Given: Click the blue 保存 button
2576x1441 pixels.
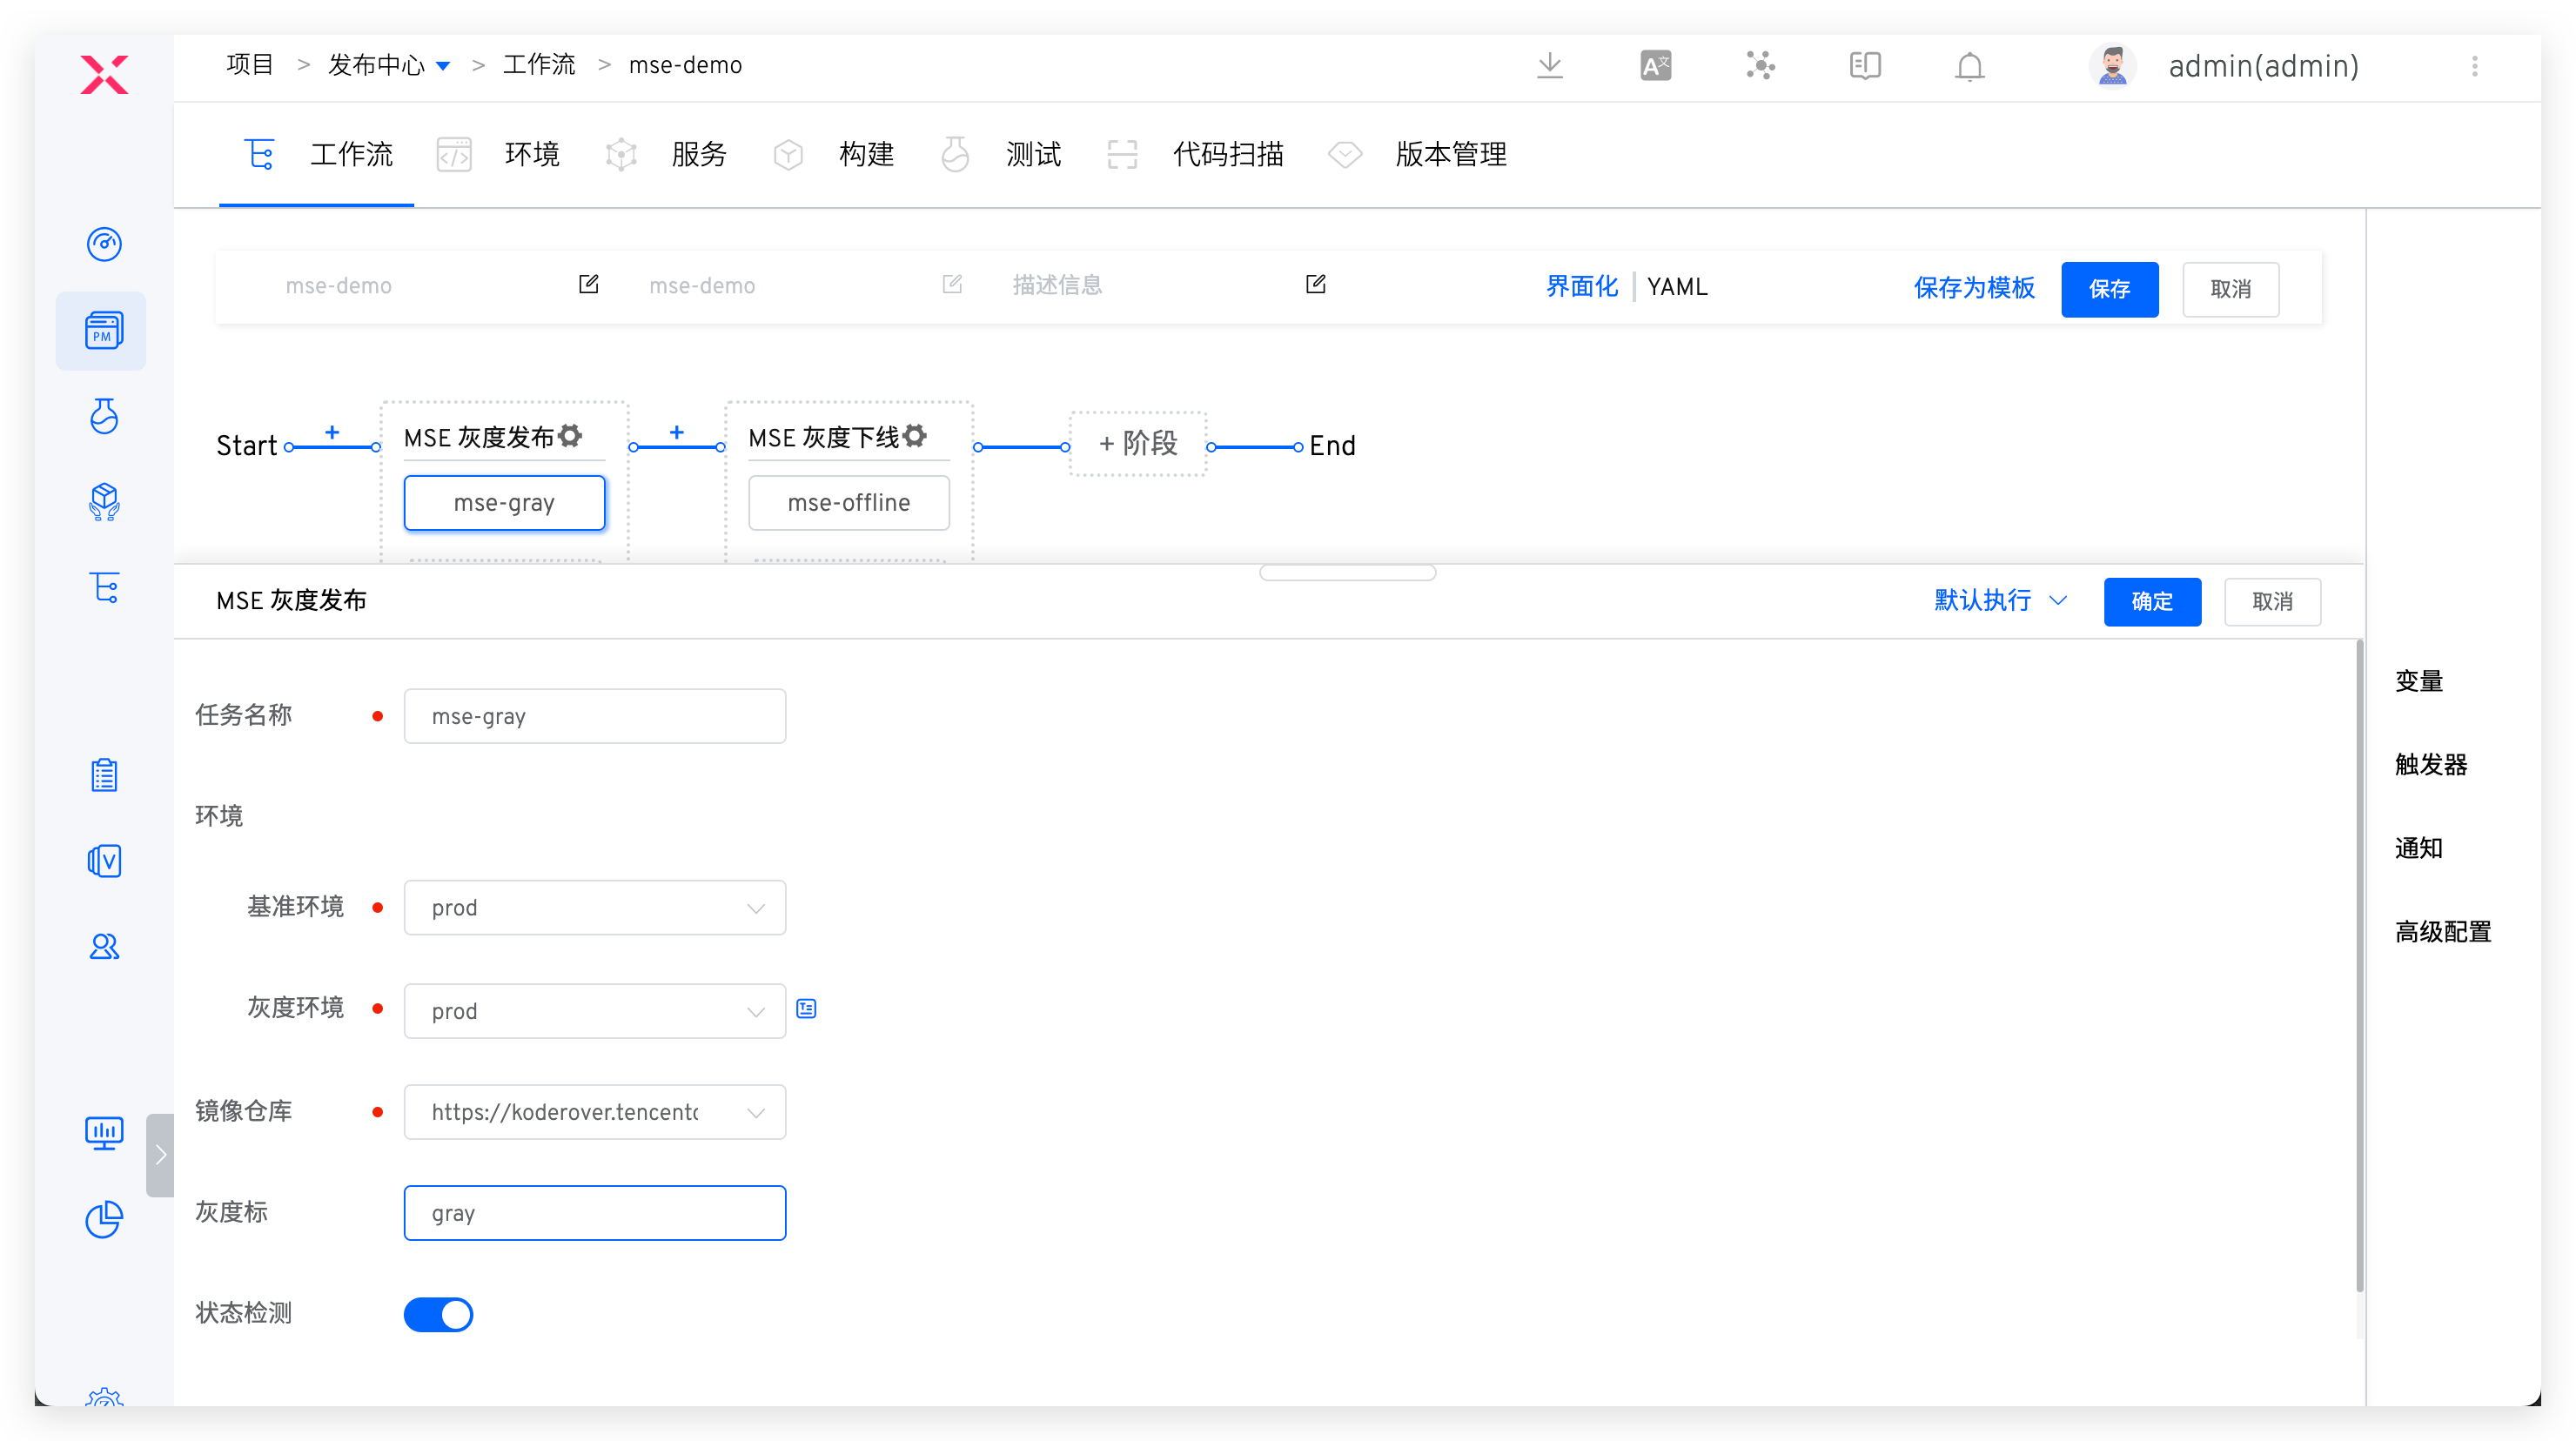Looking at the screenshot, I should point(2109,289).
